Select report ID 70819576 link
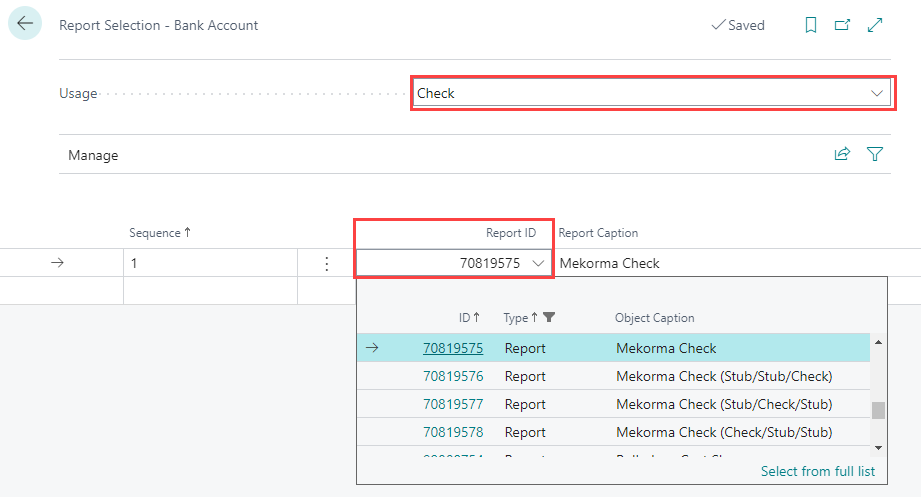The width and height of the screenshot is (921, 497). point(453,376)
